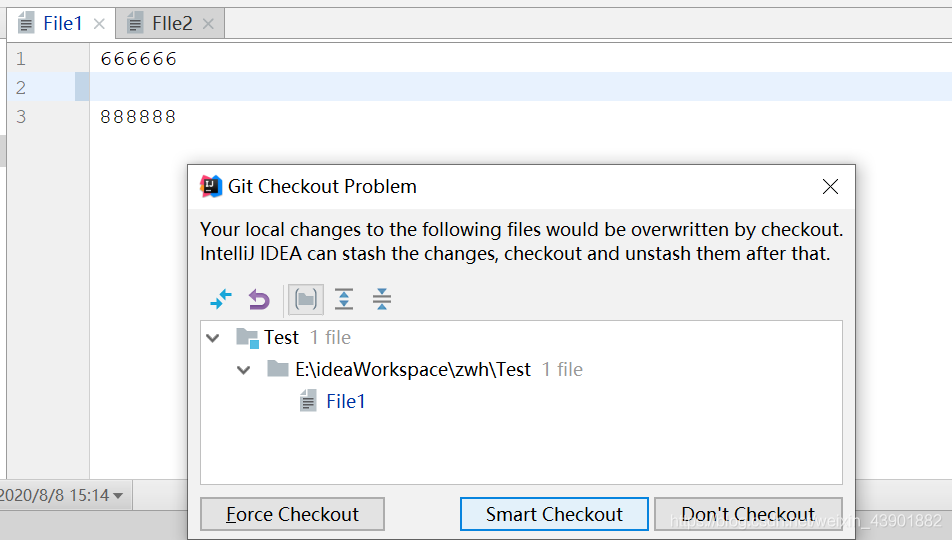Click the Show Diff arrows icon
Screen dimensions: 952x540
pos(221,299)
